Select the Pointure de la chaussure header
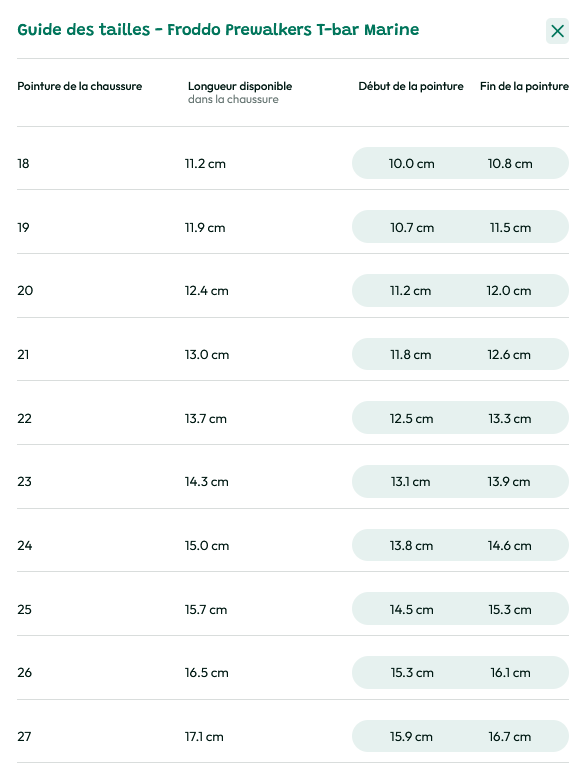Screen dimensions: 578x766 80,86
